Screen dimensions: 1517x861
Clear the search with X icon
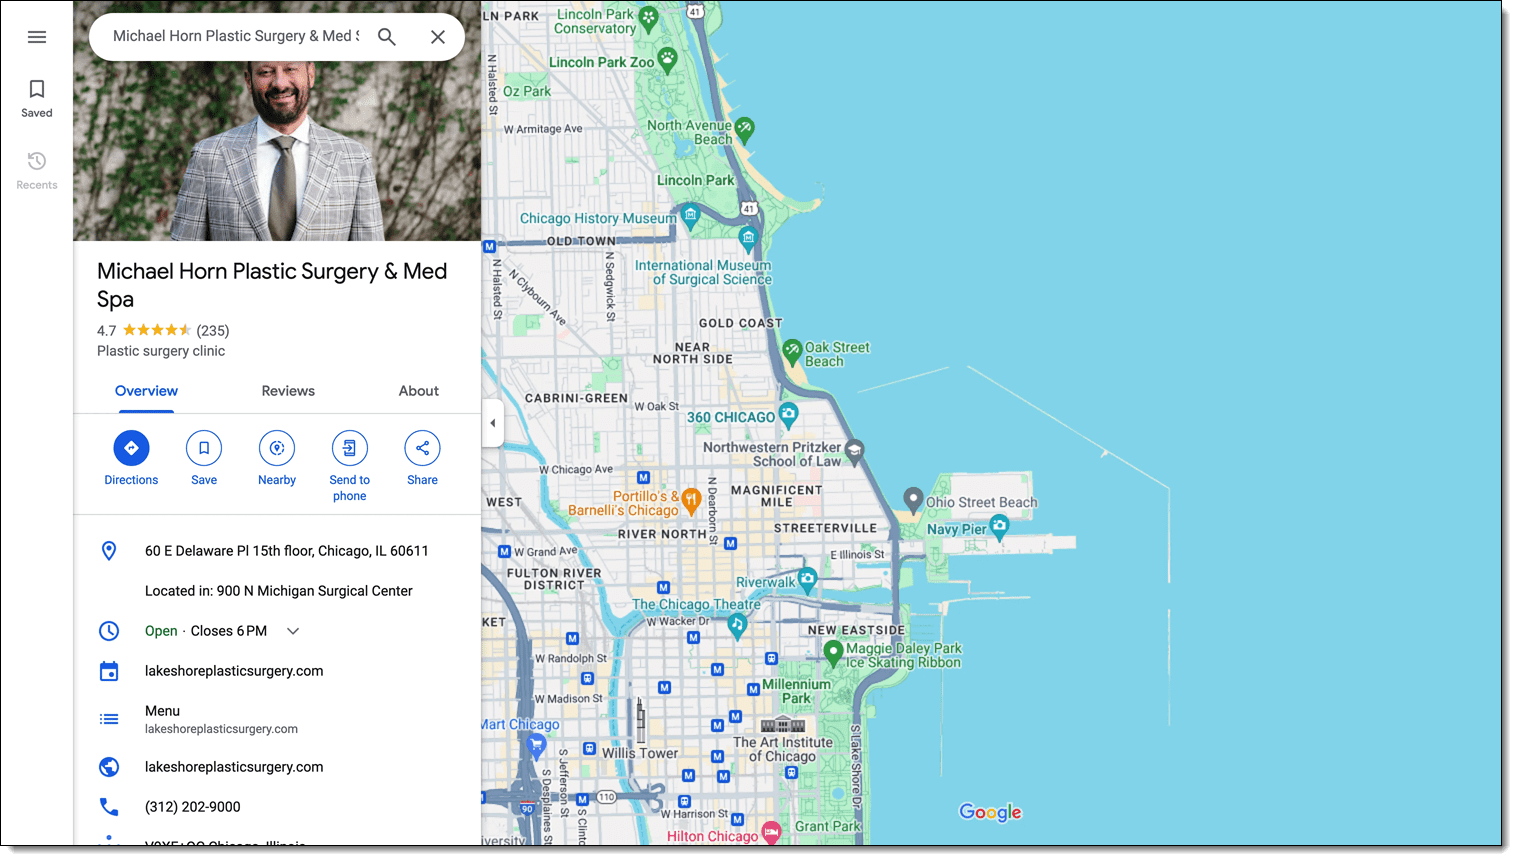pyautogui.click(x=438, y=37)
